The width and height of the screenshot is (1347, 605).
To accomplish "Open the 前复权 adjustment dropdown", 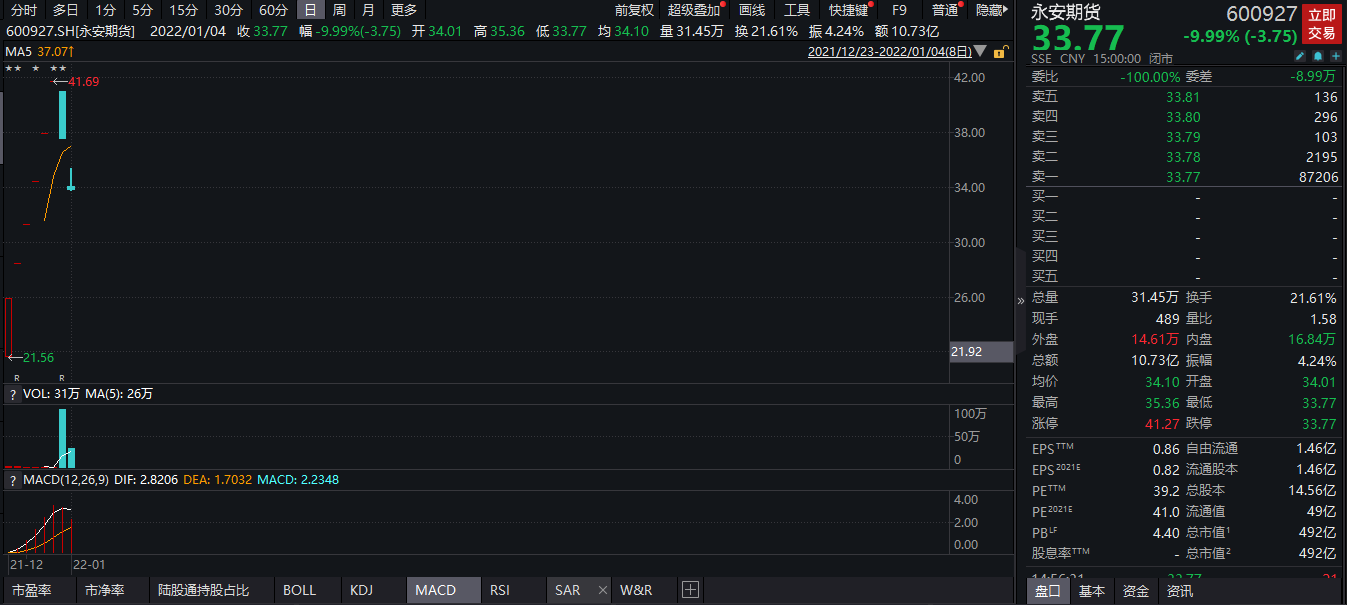I will 634,10.
